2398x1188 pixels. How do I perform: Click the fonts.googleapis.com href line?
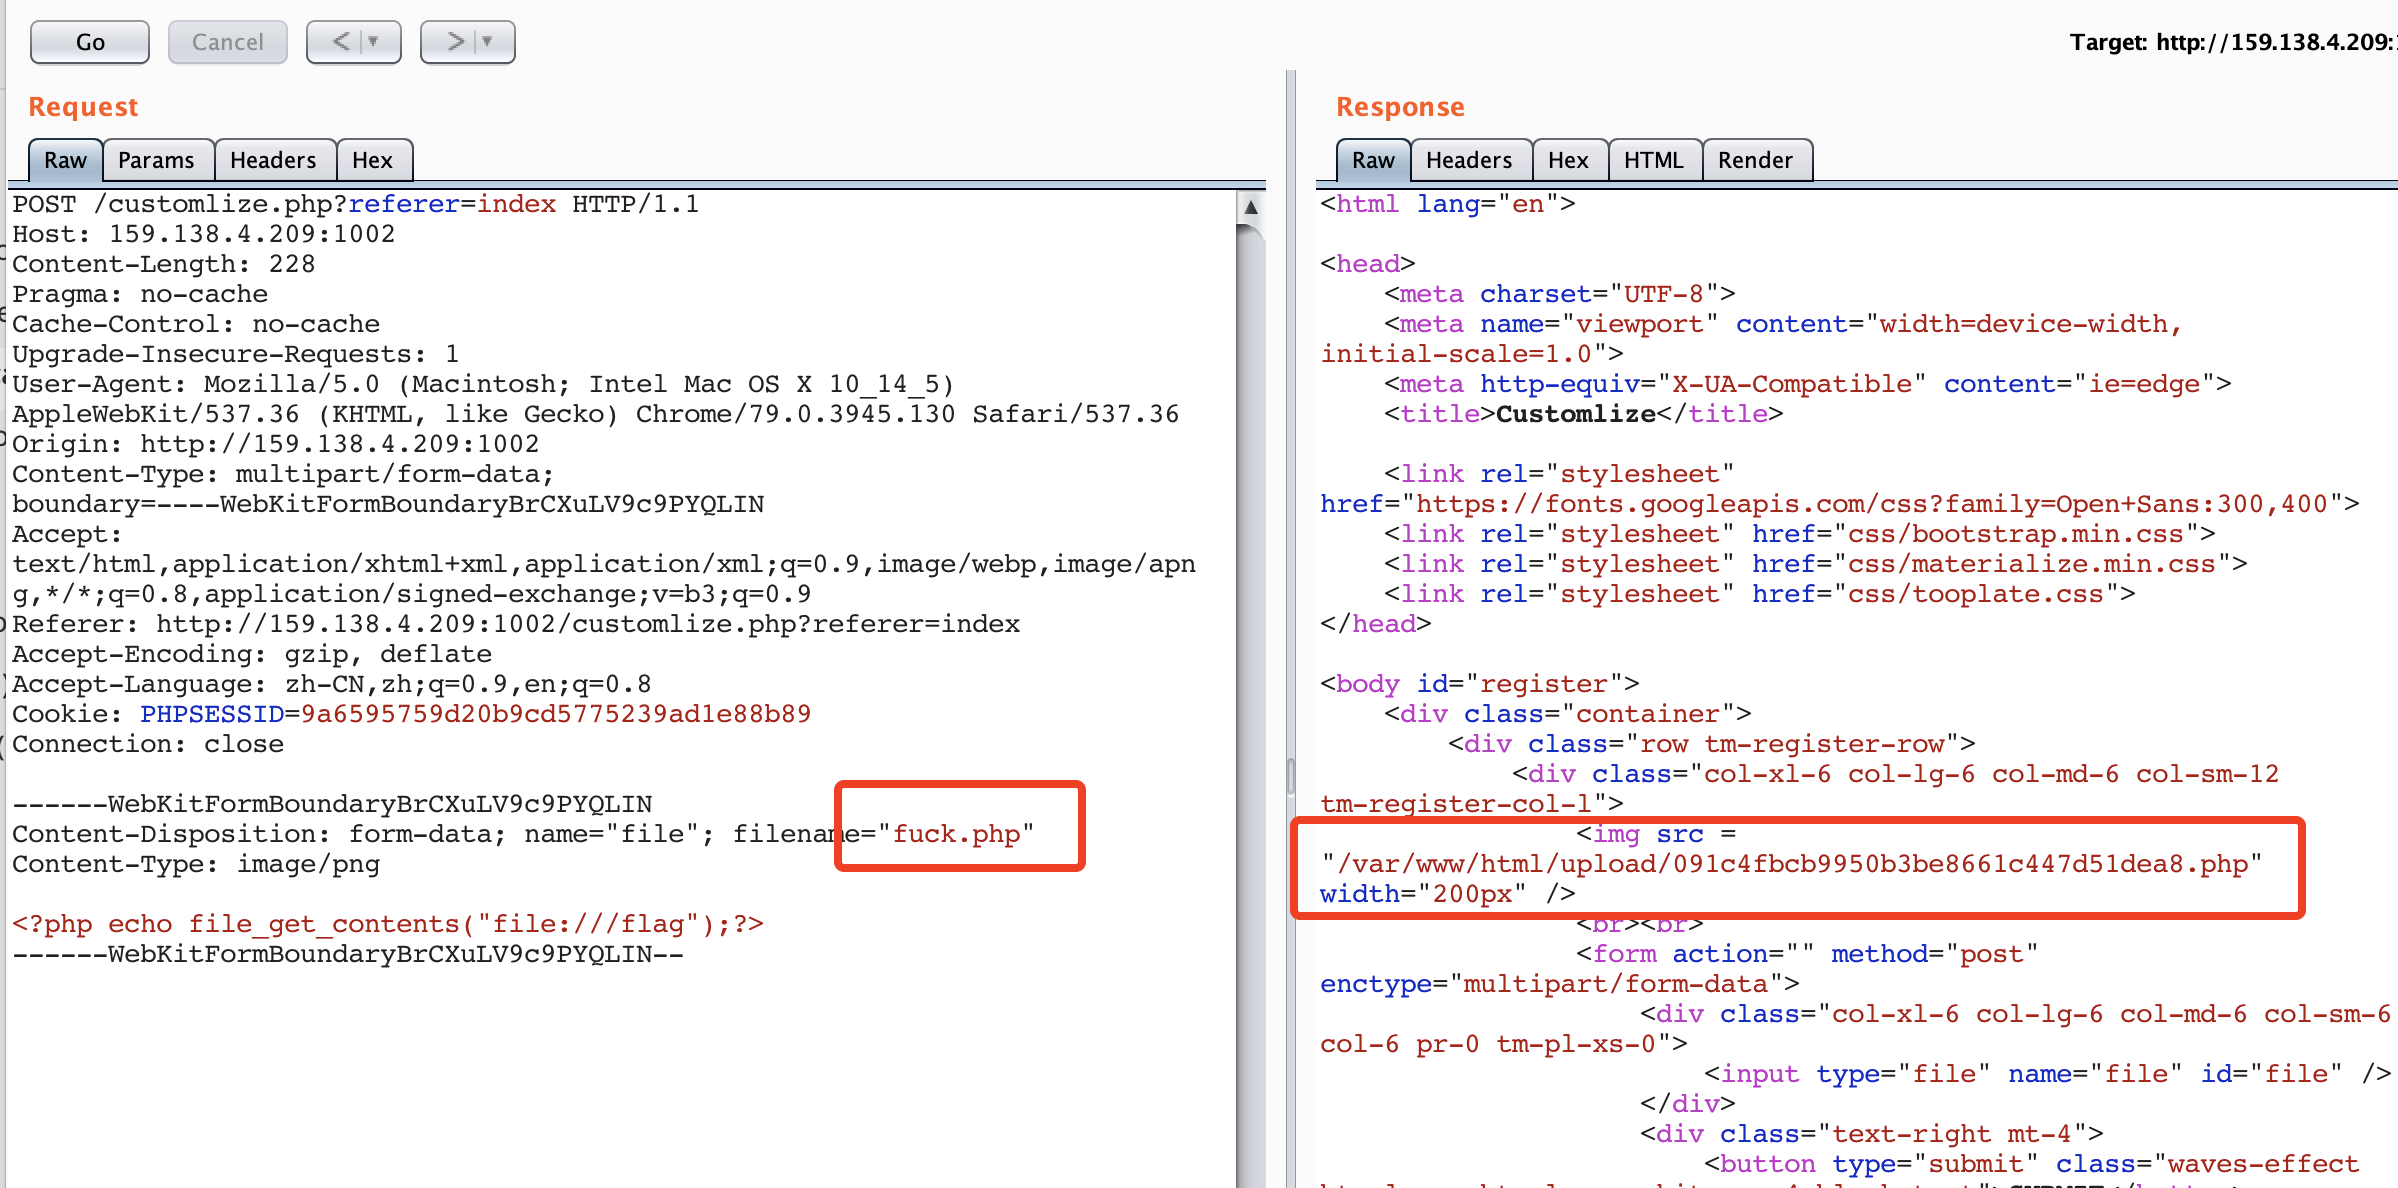click(1839, 504)
